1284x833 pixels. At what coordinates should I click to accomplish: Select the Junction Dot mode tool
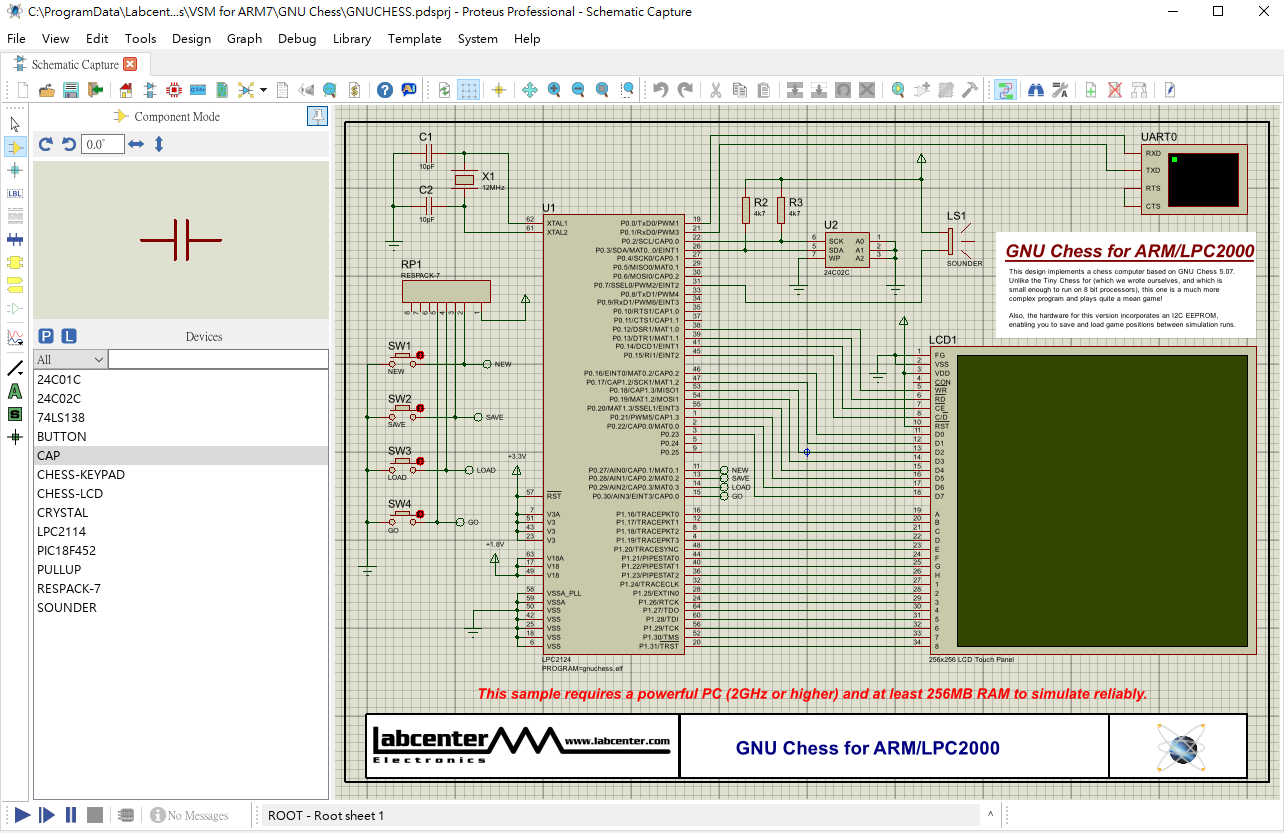click(15, 170)
